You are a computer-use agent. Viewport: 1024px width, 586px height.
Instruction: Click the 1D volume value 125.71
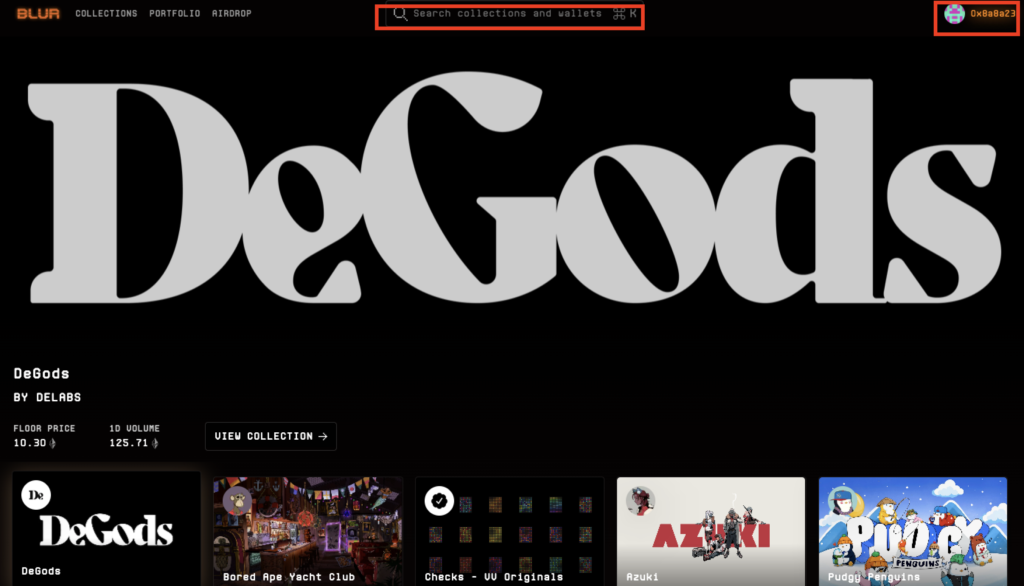pos(129,443)
